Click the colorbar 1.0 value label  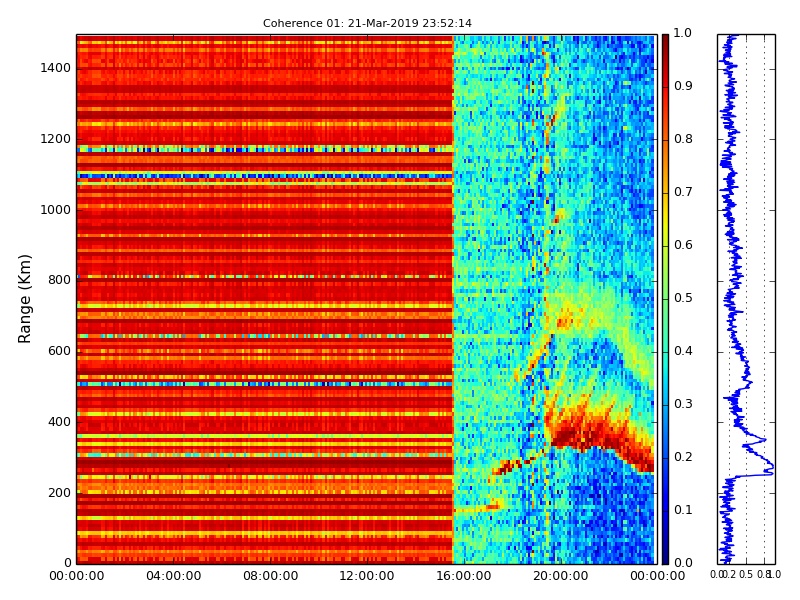click(683, 33)
